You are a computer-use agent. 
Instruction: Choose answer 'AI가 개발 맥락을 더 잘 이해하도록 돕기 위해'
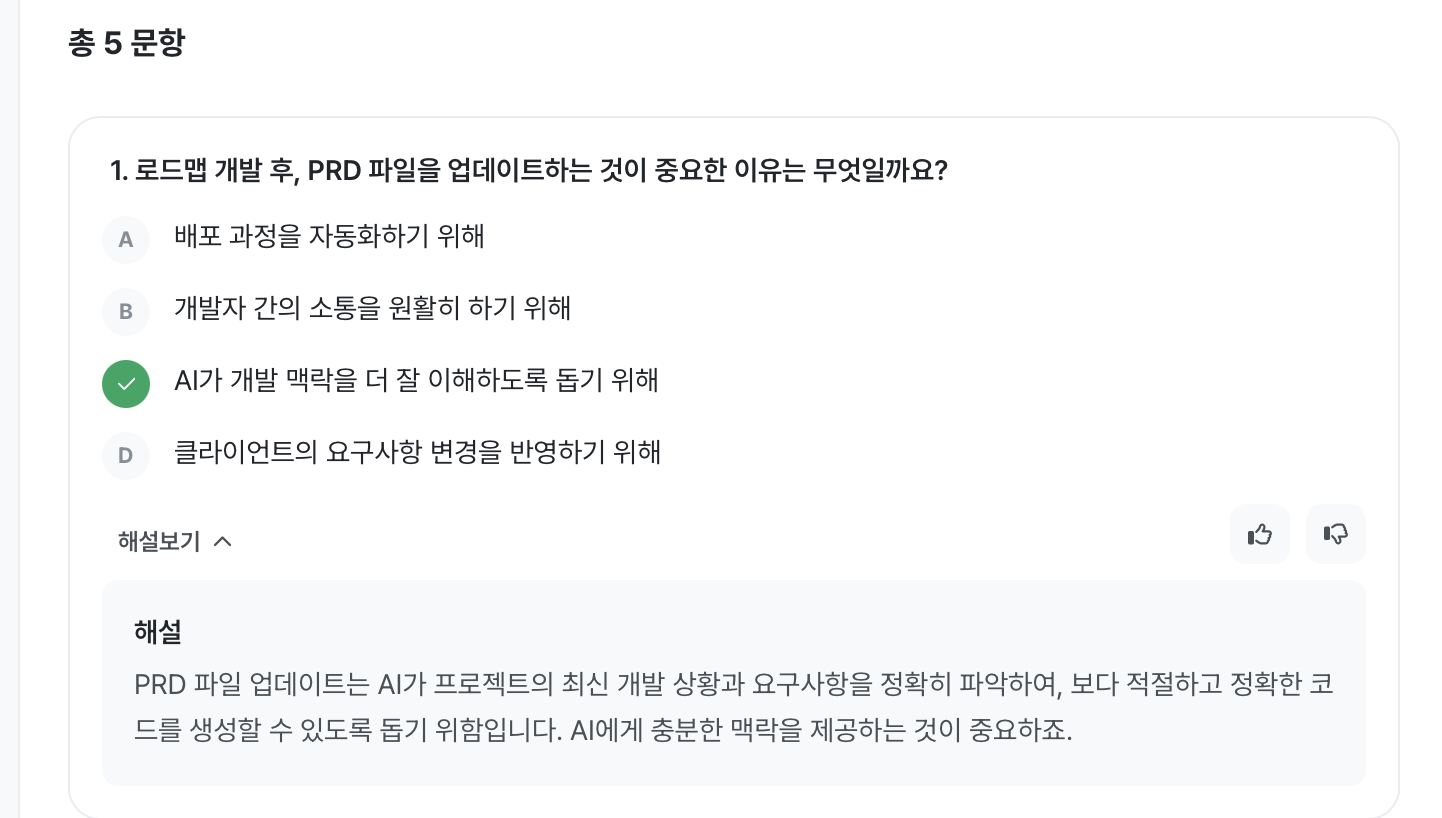tap(416, 381)
